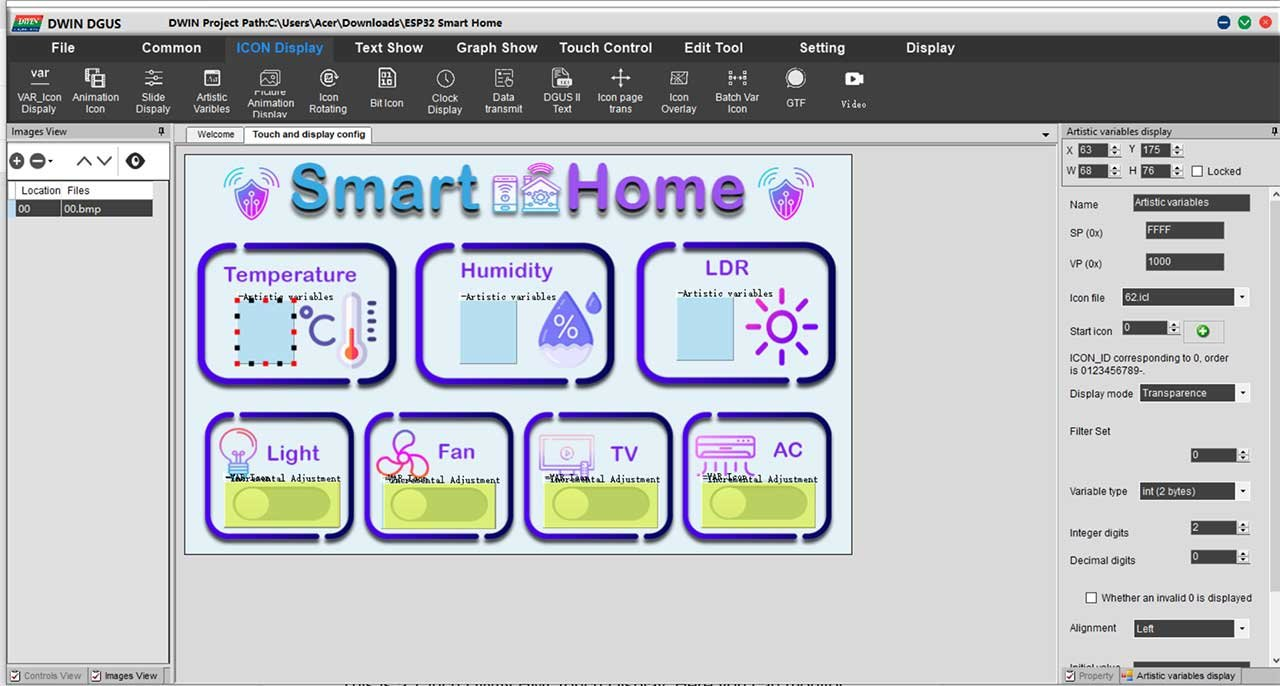Click the Name input field
This screenshot has width=1280, height=686.
[1191, 202]
